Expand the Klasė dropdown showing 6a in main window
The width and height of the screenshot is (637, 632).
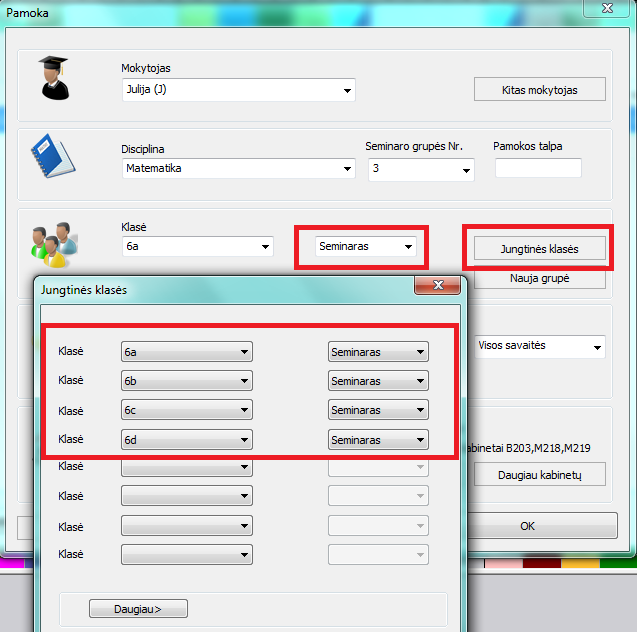(x=196, y=246)
